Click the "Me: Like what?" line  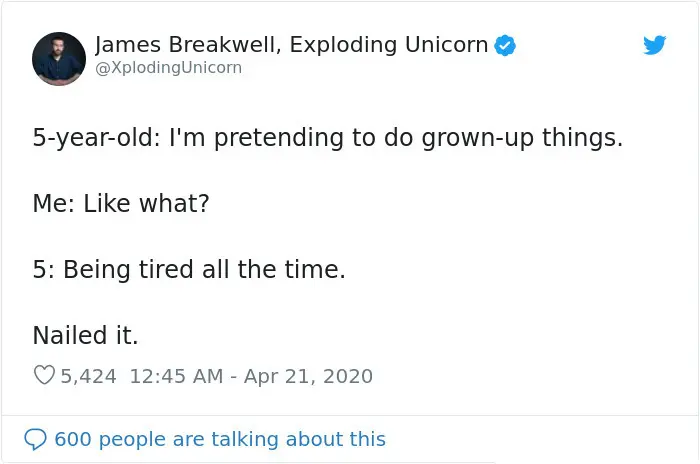(121, 203)
